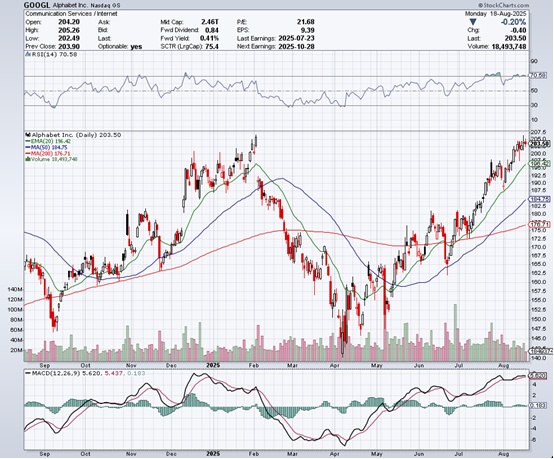Click the Volume legend bar icon
This screenshot has height=459, width=554.
pyautogui.click(x=27, y=159)
